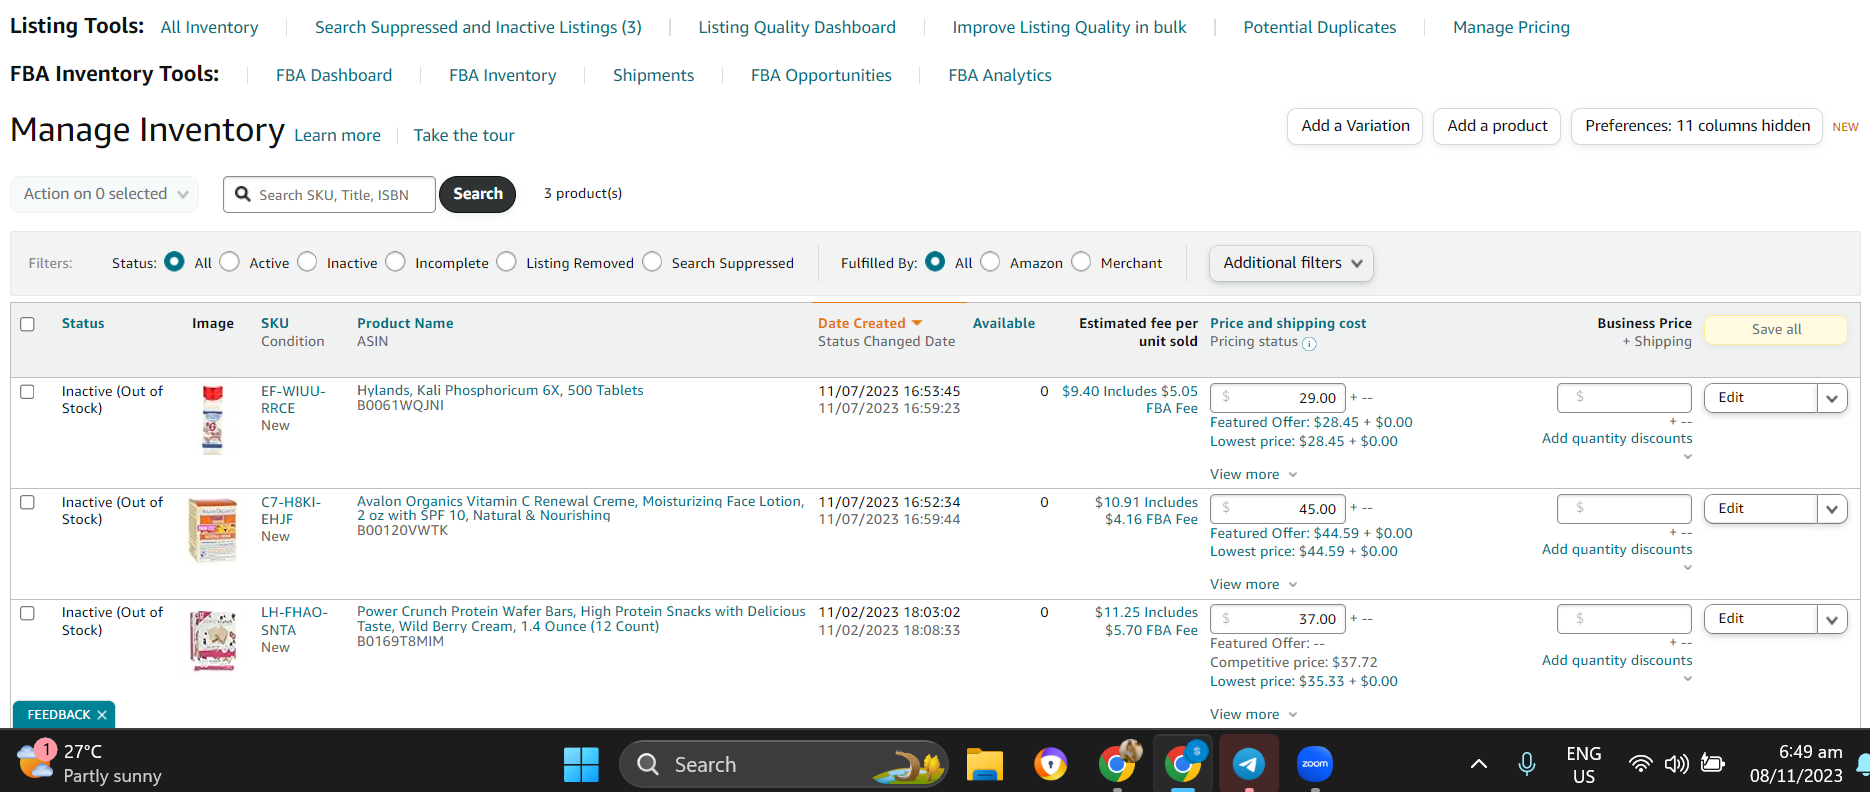Open Manage Pricing
The height and width of the screenshot is (792, 1870).
[x=1511, y=28]
